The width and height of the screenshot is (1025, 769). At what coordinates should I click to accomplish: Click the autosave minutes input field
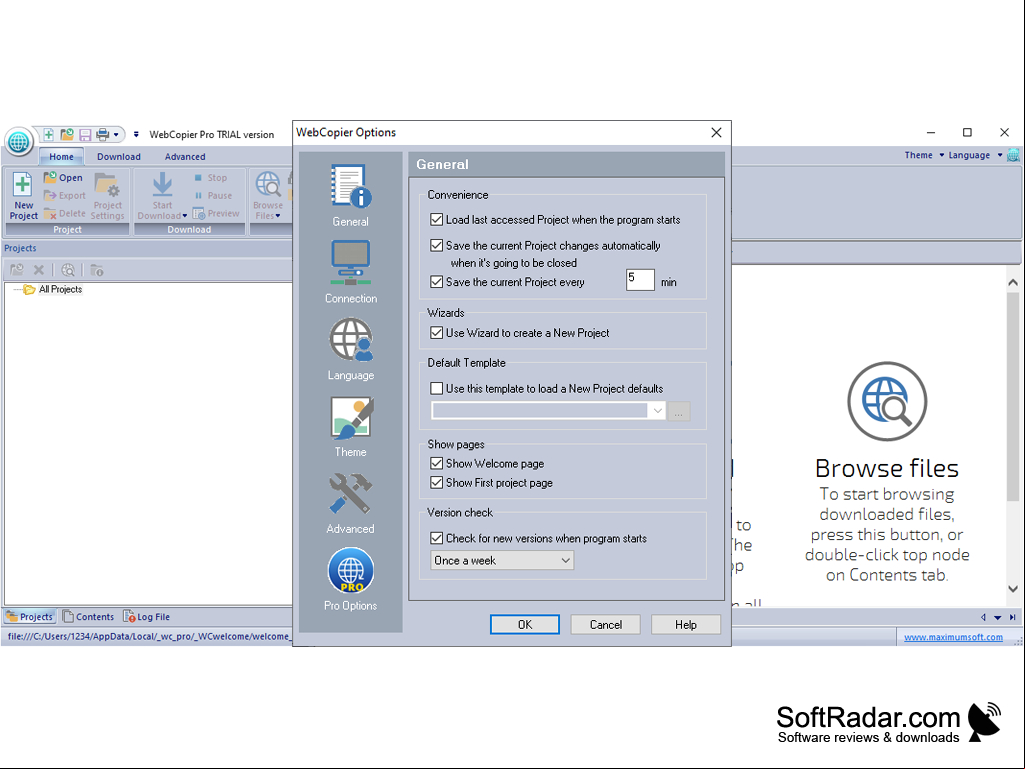point(640,280)
